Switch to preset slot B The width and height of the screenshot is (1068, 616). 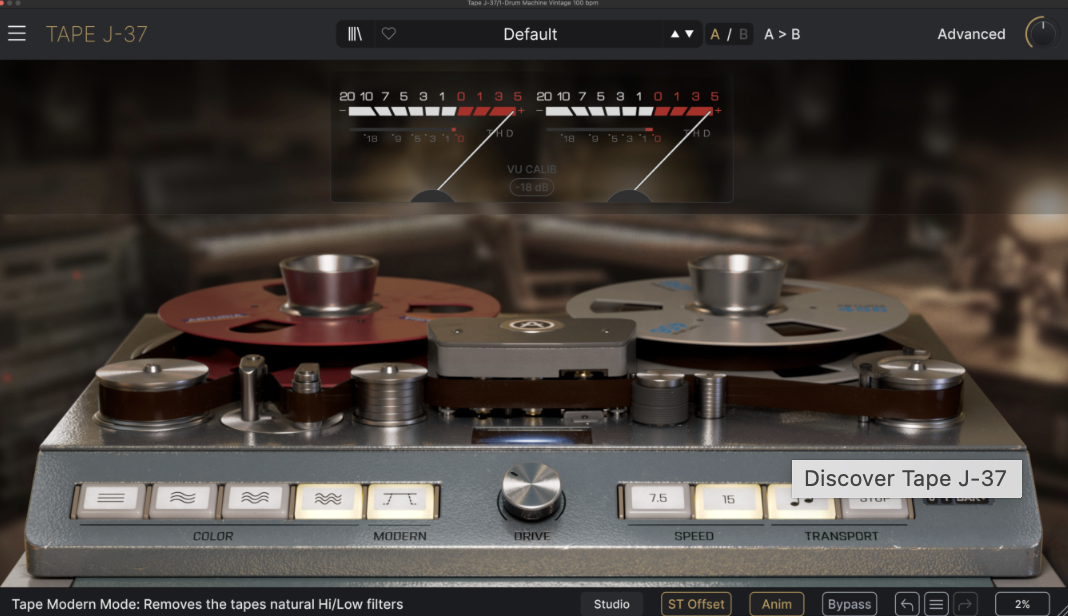pos(743,34)
